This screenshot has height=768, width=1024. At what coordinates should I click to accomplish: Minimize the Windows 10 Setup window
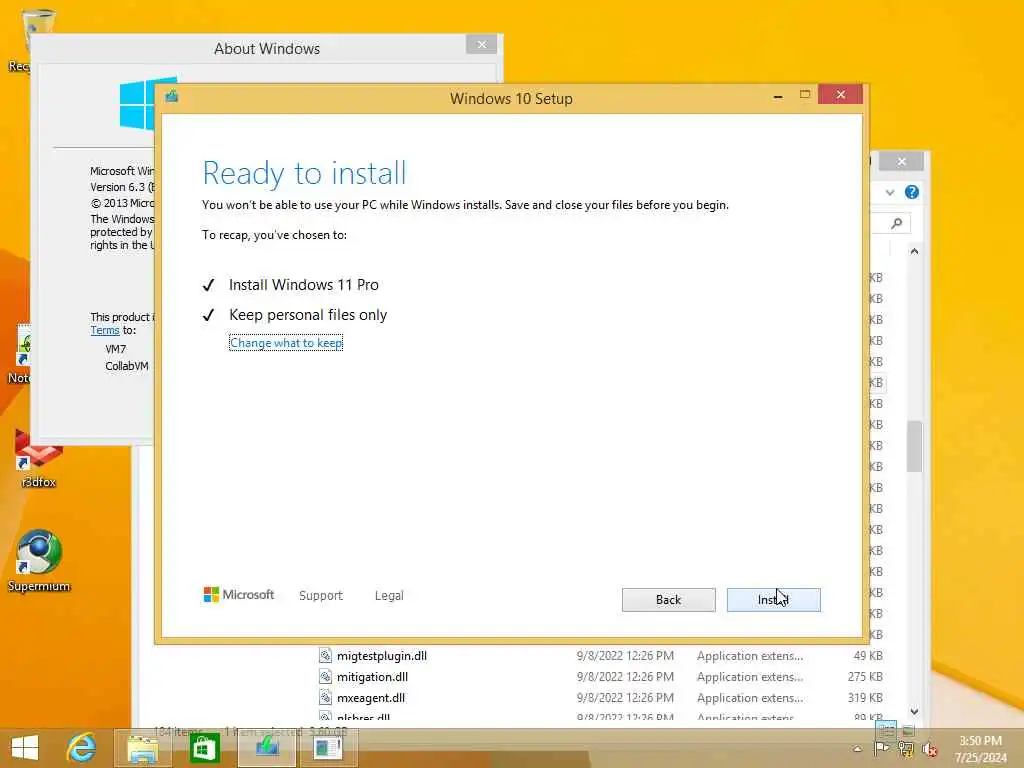[778, 95]
